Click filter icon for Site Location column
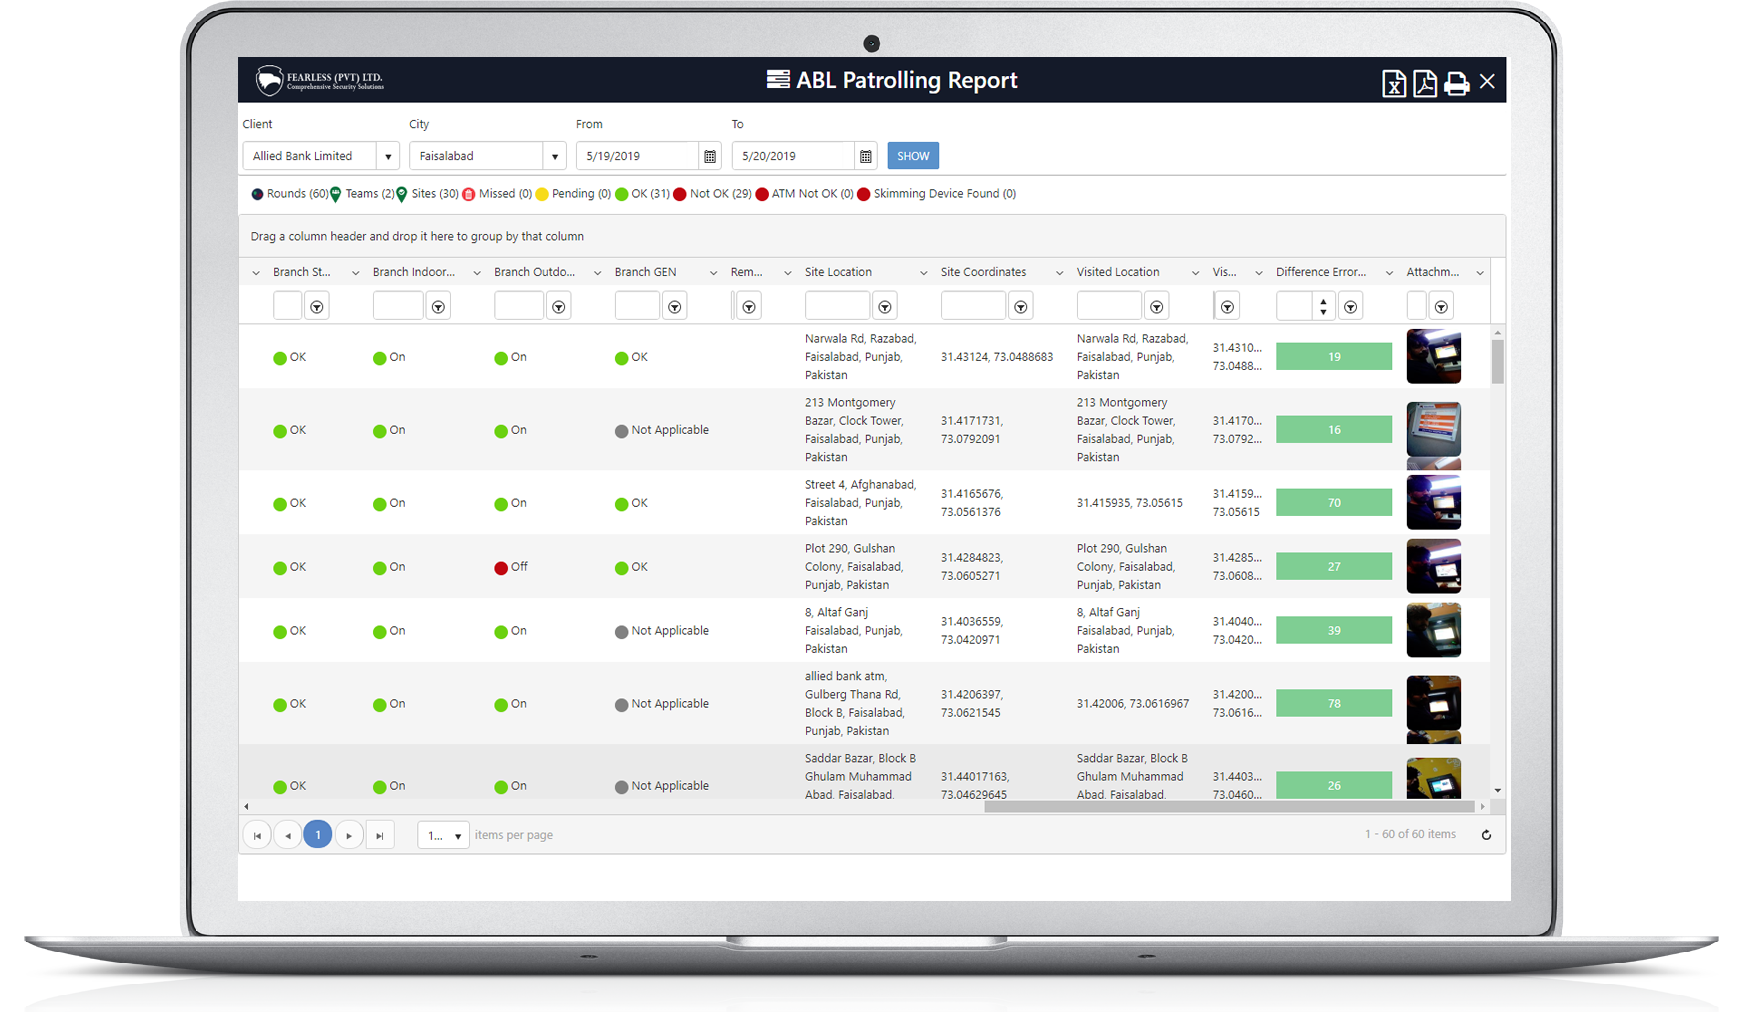Screen dimensions: 1752x1012 tap(885, 307)
